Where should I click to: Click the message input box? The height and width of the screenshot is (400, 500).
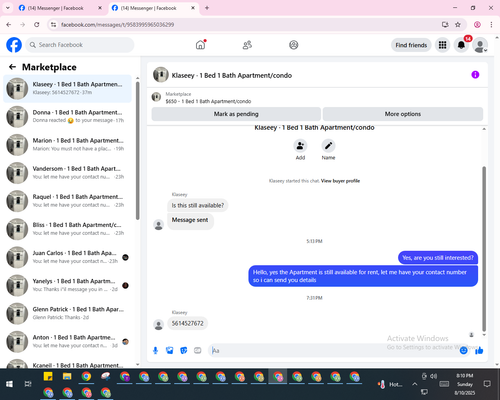[x=333, y=351]
